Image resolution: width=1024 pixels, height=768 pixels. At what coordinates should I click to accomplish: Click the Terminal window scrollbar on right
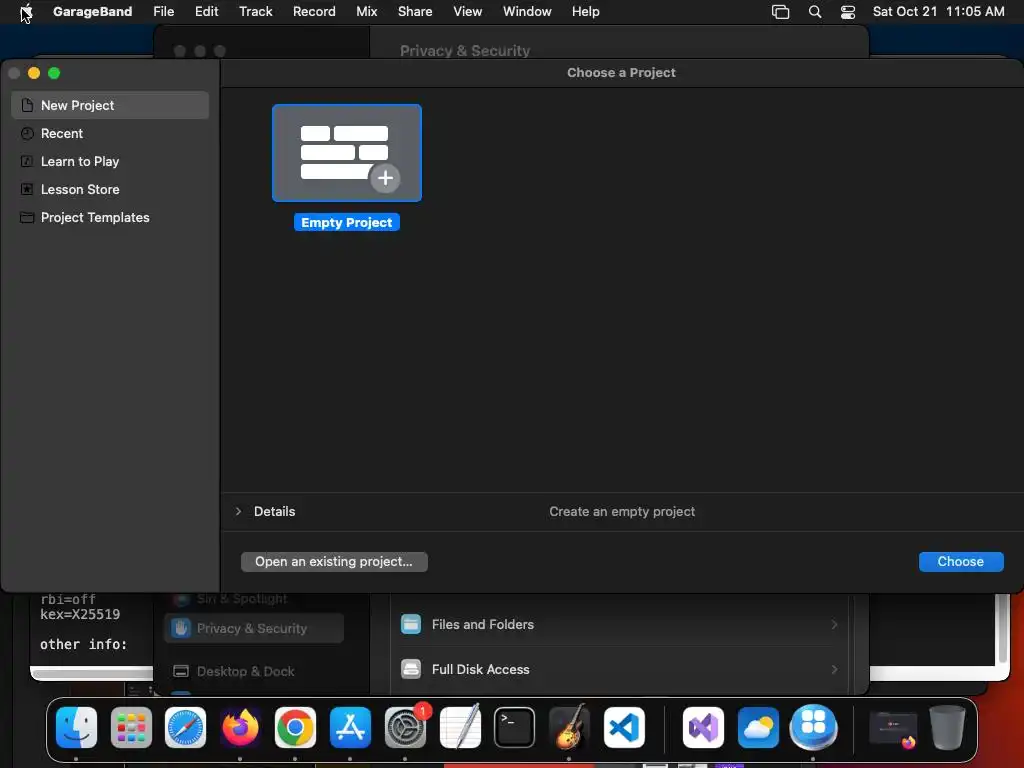(1004, 628)
